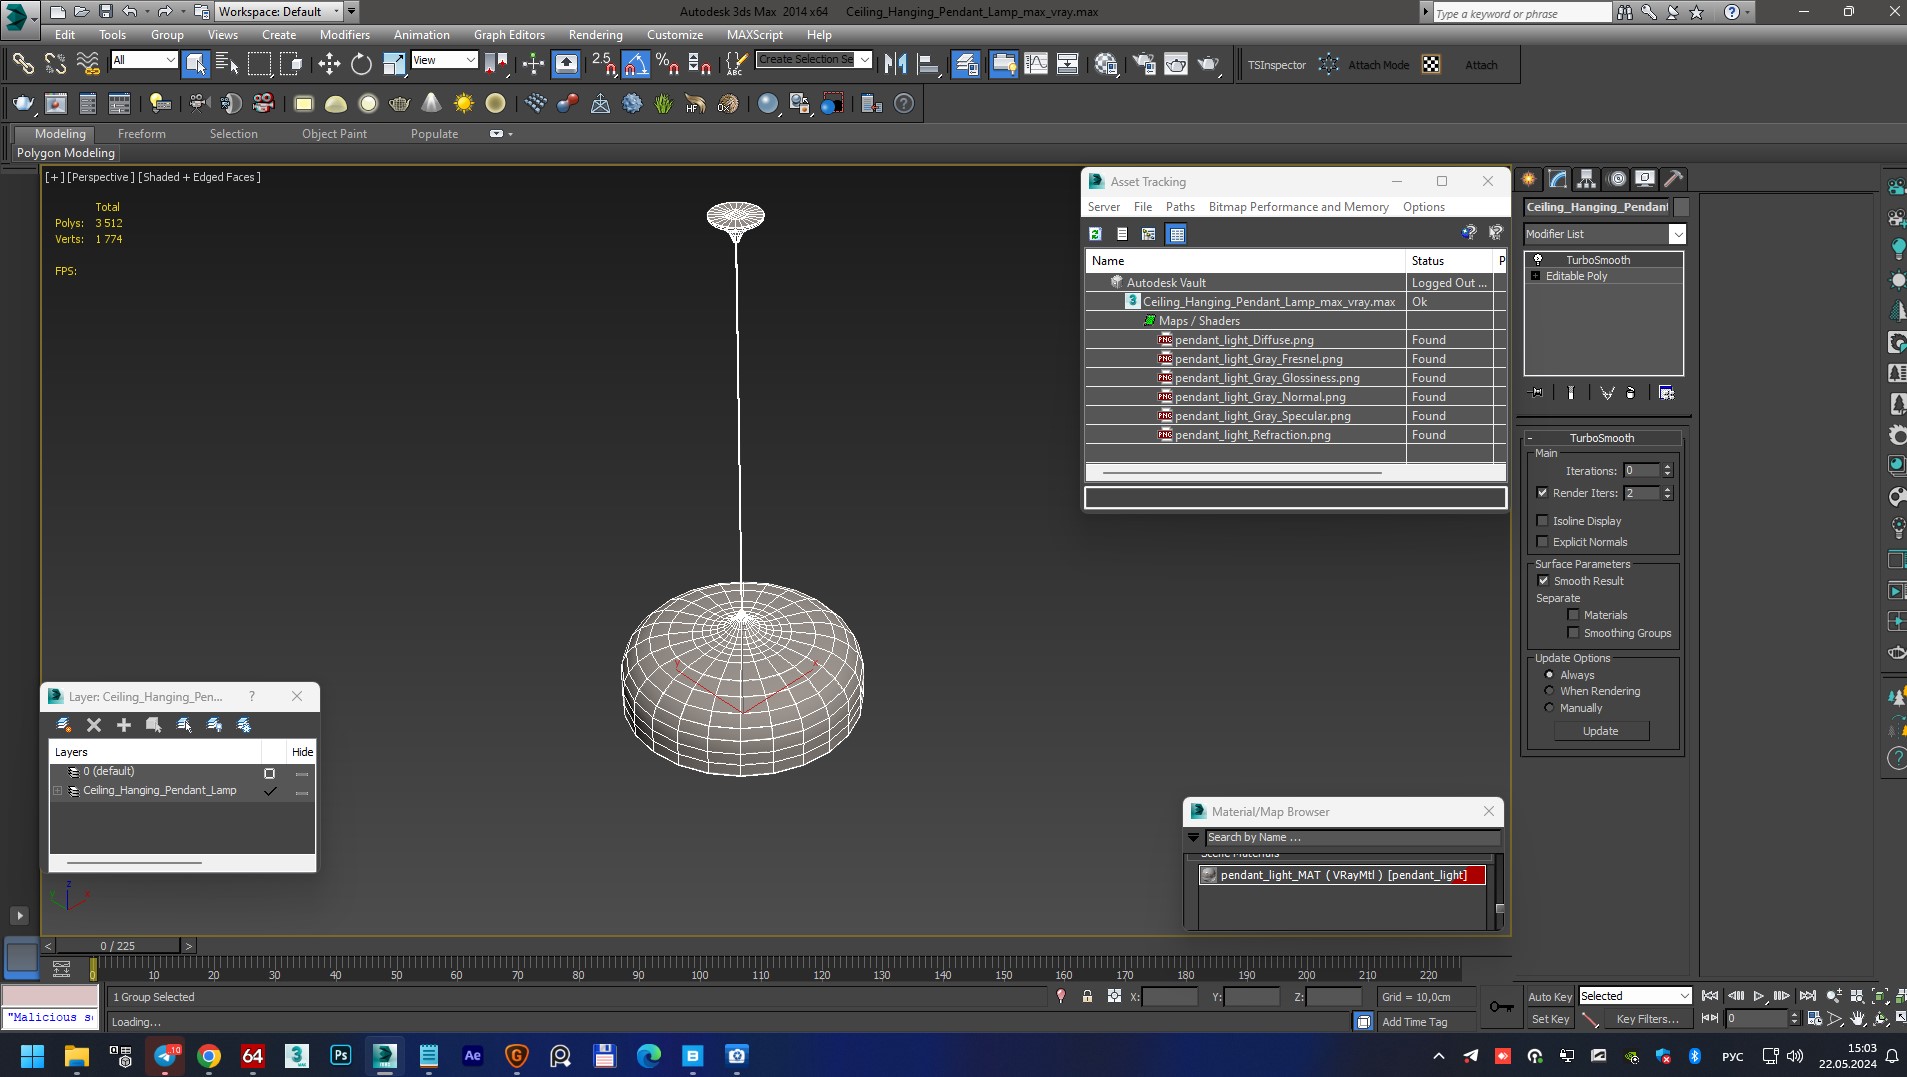
Task: Open Material Editor sphere icon
Action: (x=1106, y=64)
